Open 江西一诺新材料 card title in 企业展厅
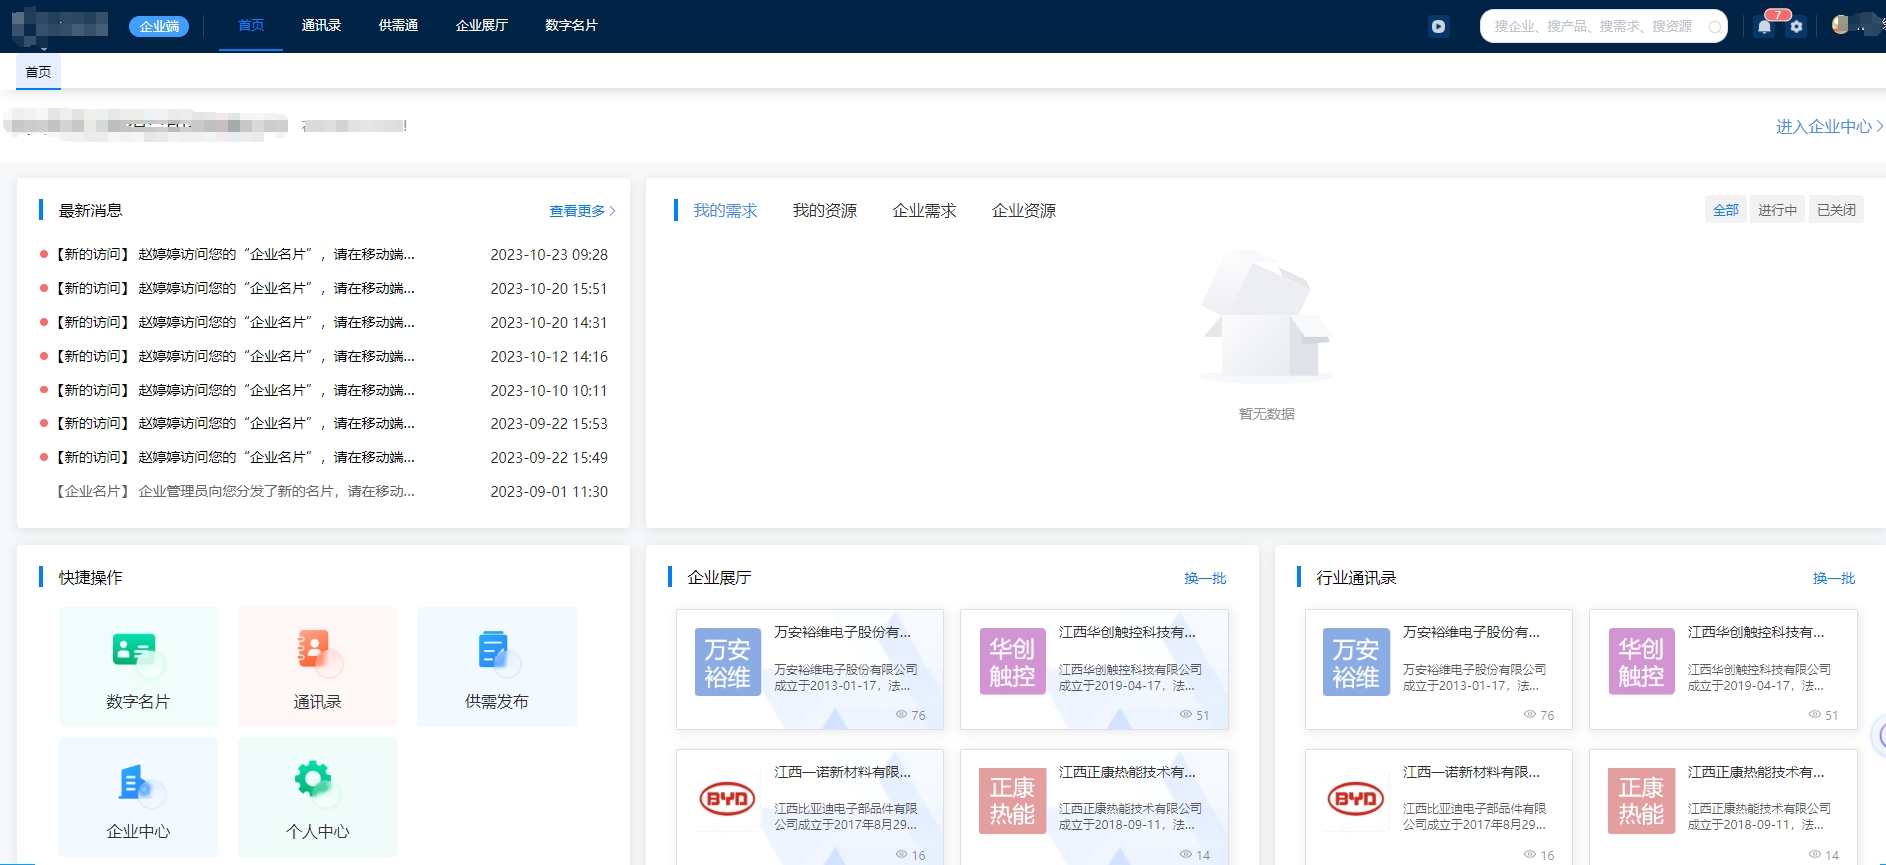The image size is (1886, 865). click(x=842, y=773)
